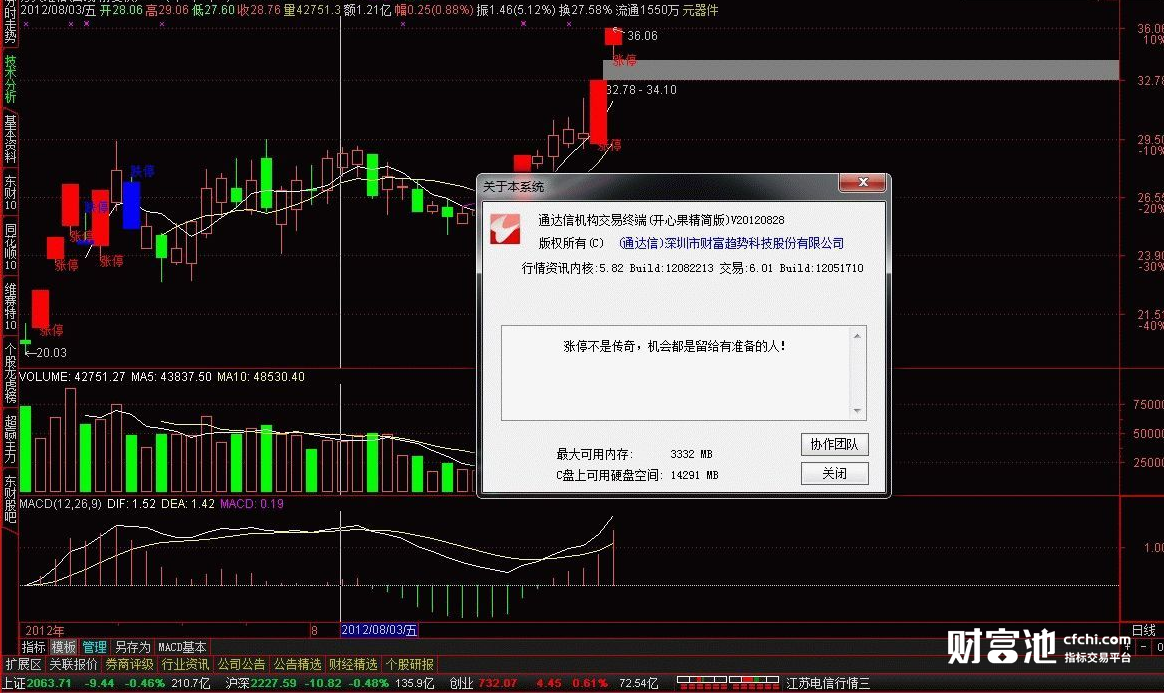Click the 20.03 low price label on the chart
Image resolution: width=1164 pixels, height=693 pixels.
pyautogui.click(x=51, y=353)
